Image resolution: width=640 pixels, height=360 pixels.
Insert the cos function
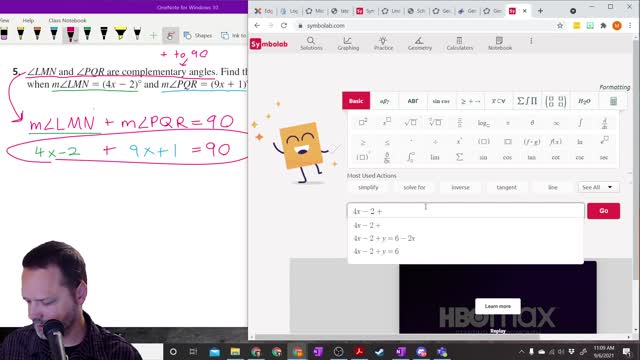(x=507, y=157)
